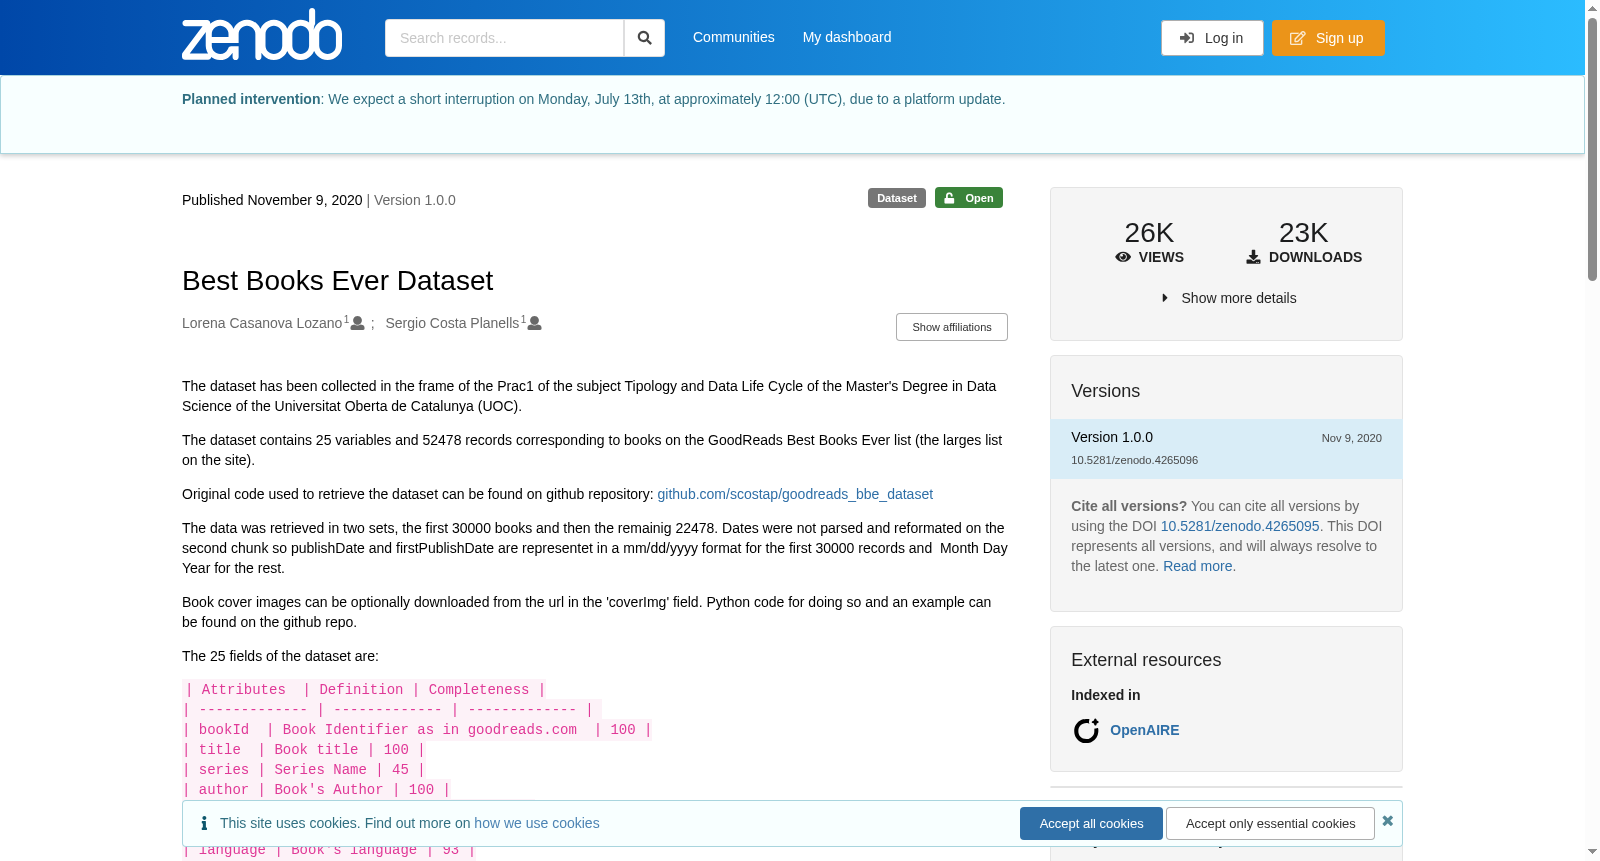Click author name Sergio Costa Planells
Viewport: 1600px width, 861px height.
pyautogui.click(x=452, y=323)
